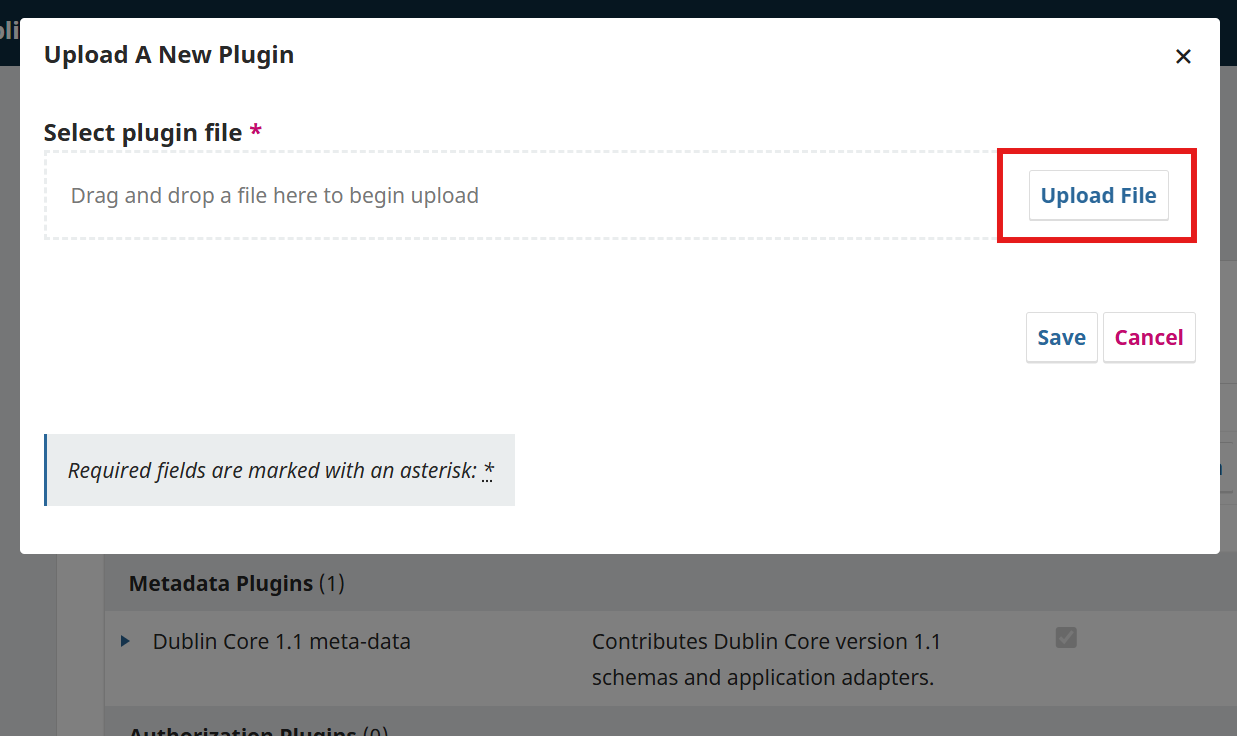Image resolution: width=1237 pixels, height=736 pixels.
Task: Expand the Dublin Core 1.1 meta-data row
Action: [x=126, y=642]
